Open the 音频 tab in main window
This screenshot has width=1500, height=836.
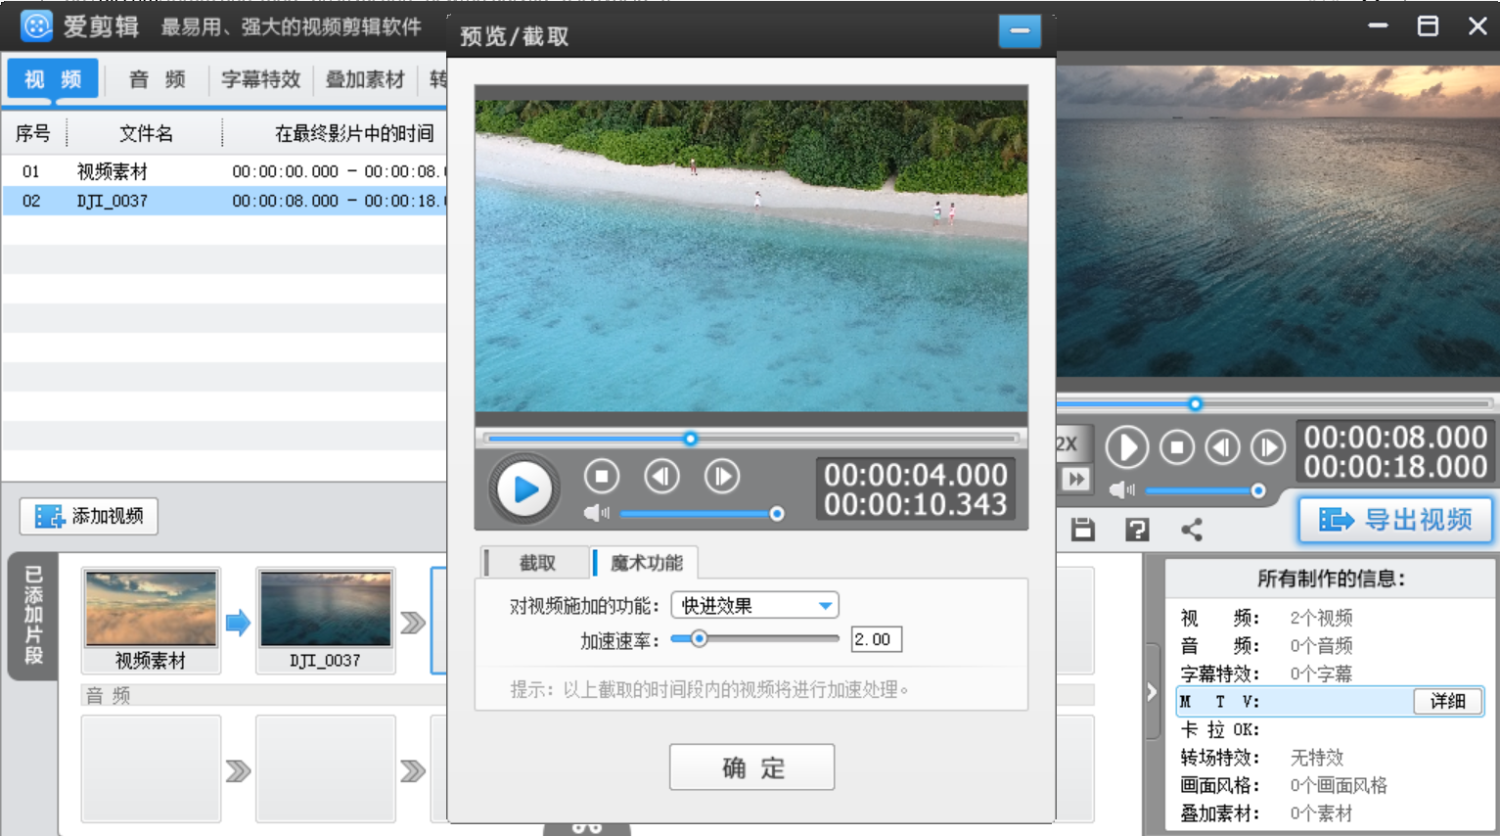pyautogui.click(x=157, y=79)
